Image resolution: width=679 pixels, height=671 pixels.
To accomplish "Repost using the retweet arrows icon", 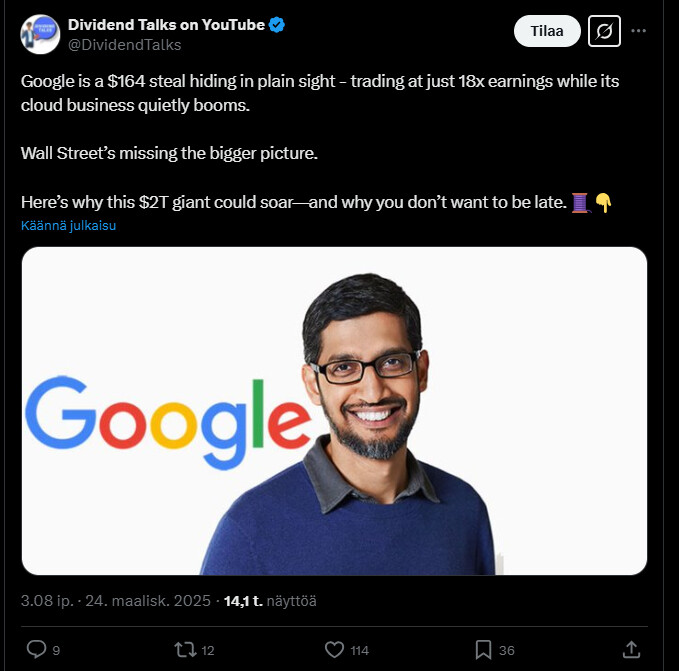I will (185, 650).
